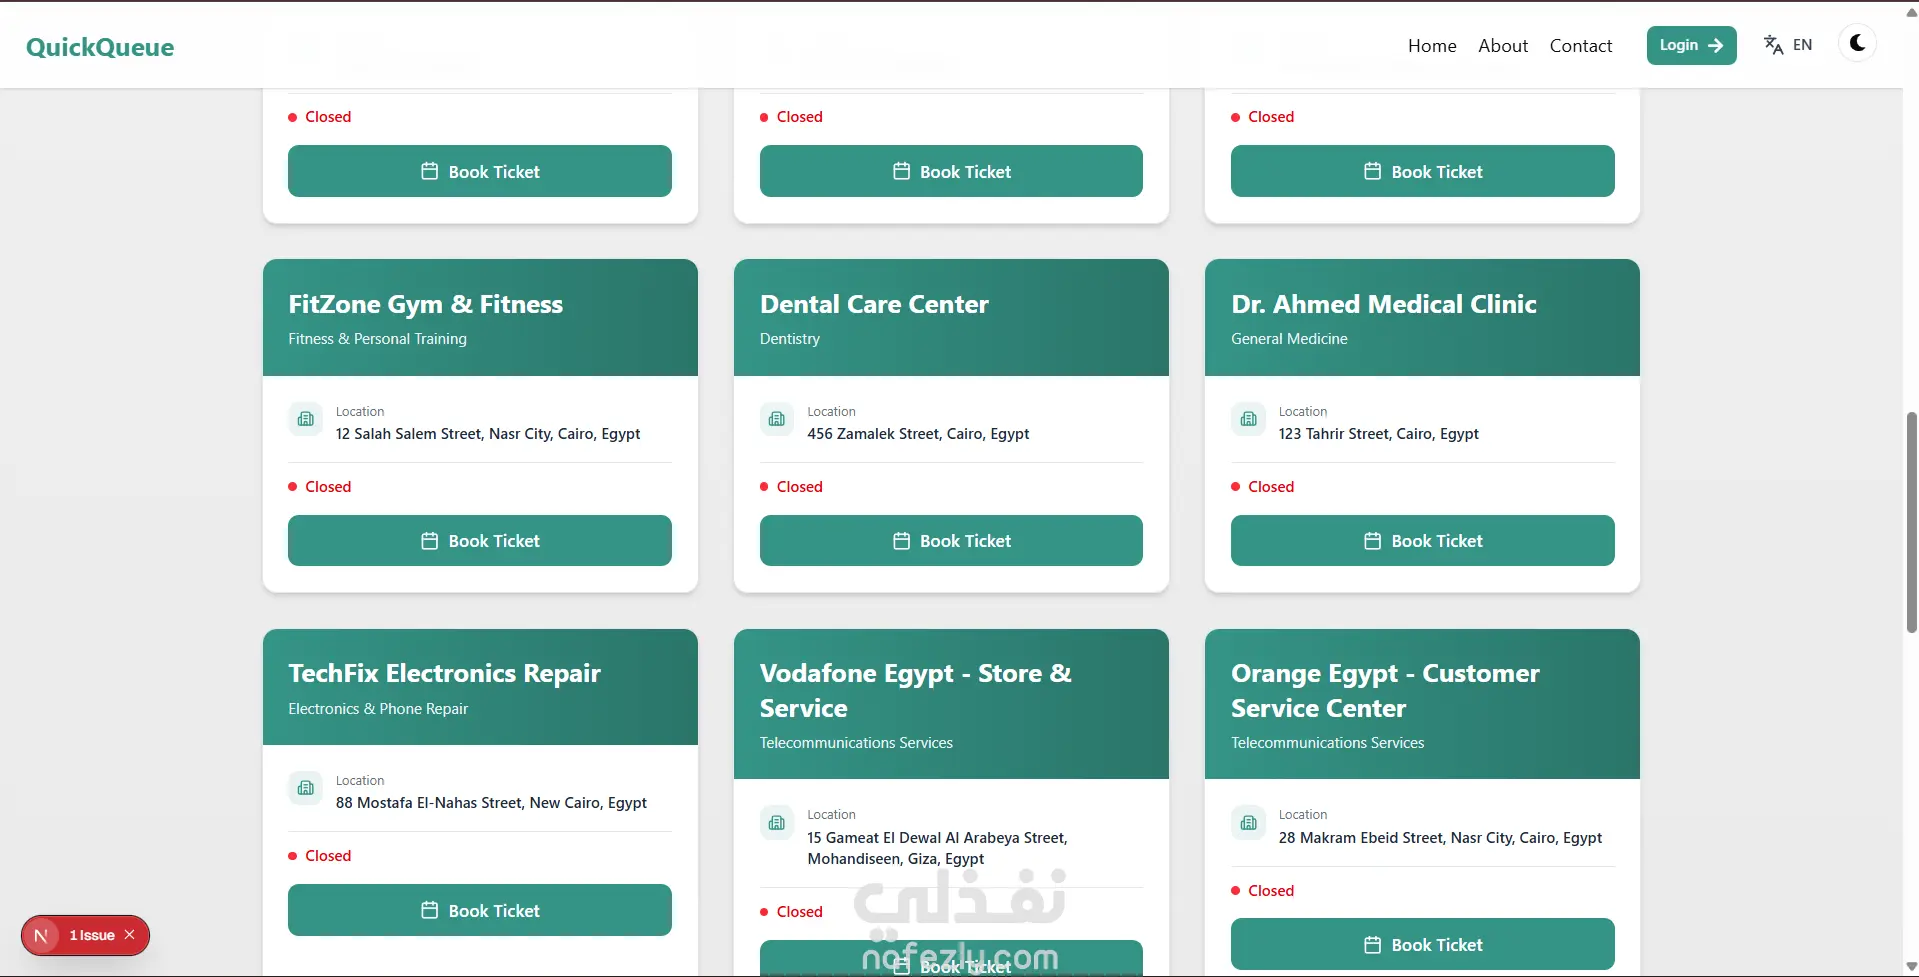Click the Closed status on the Orange Egypt card

(1263, 891)
